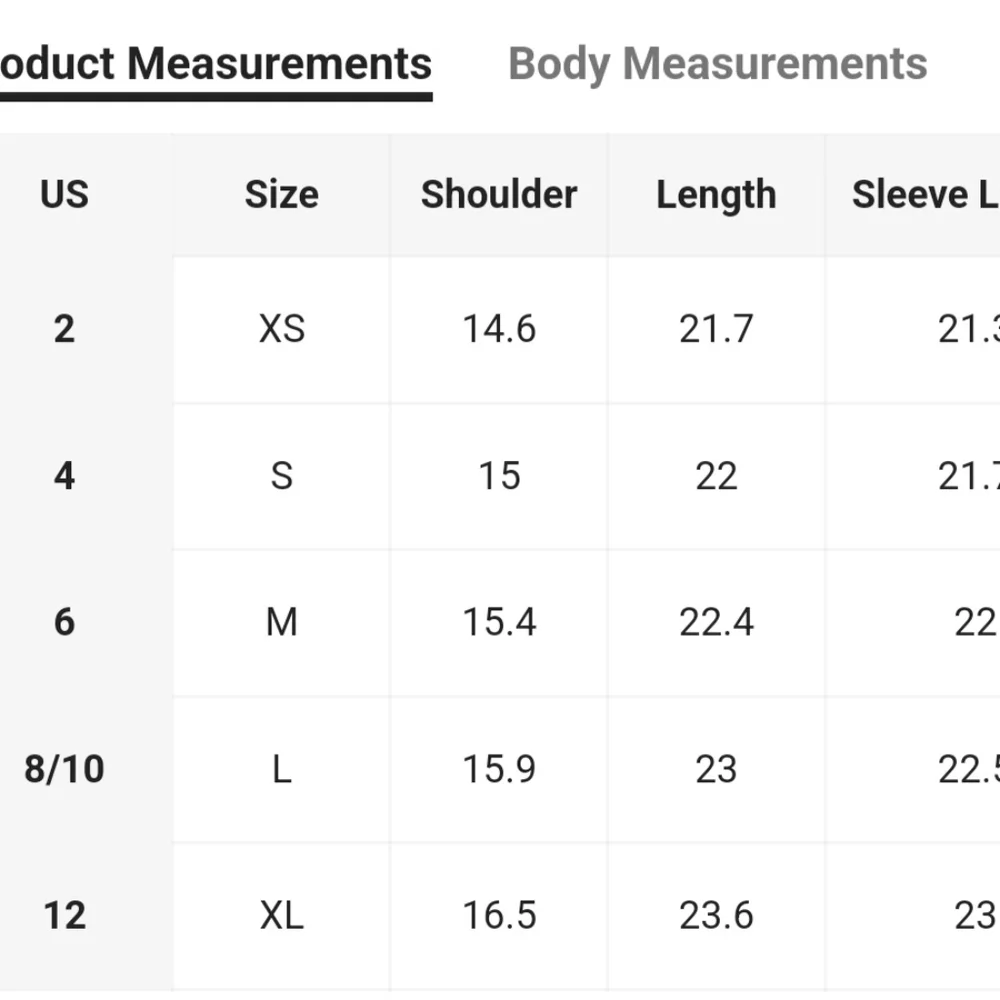
Task: Click length value 23.6
Action: [x=716, y=915]
